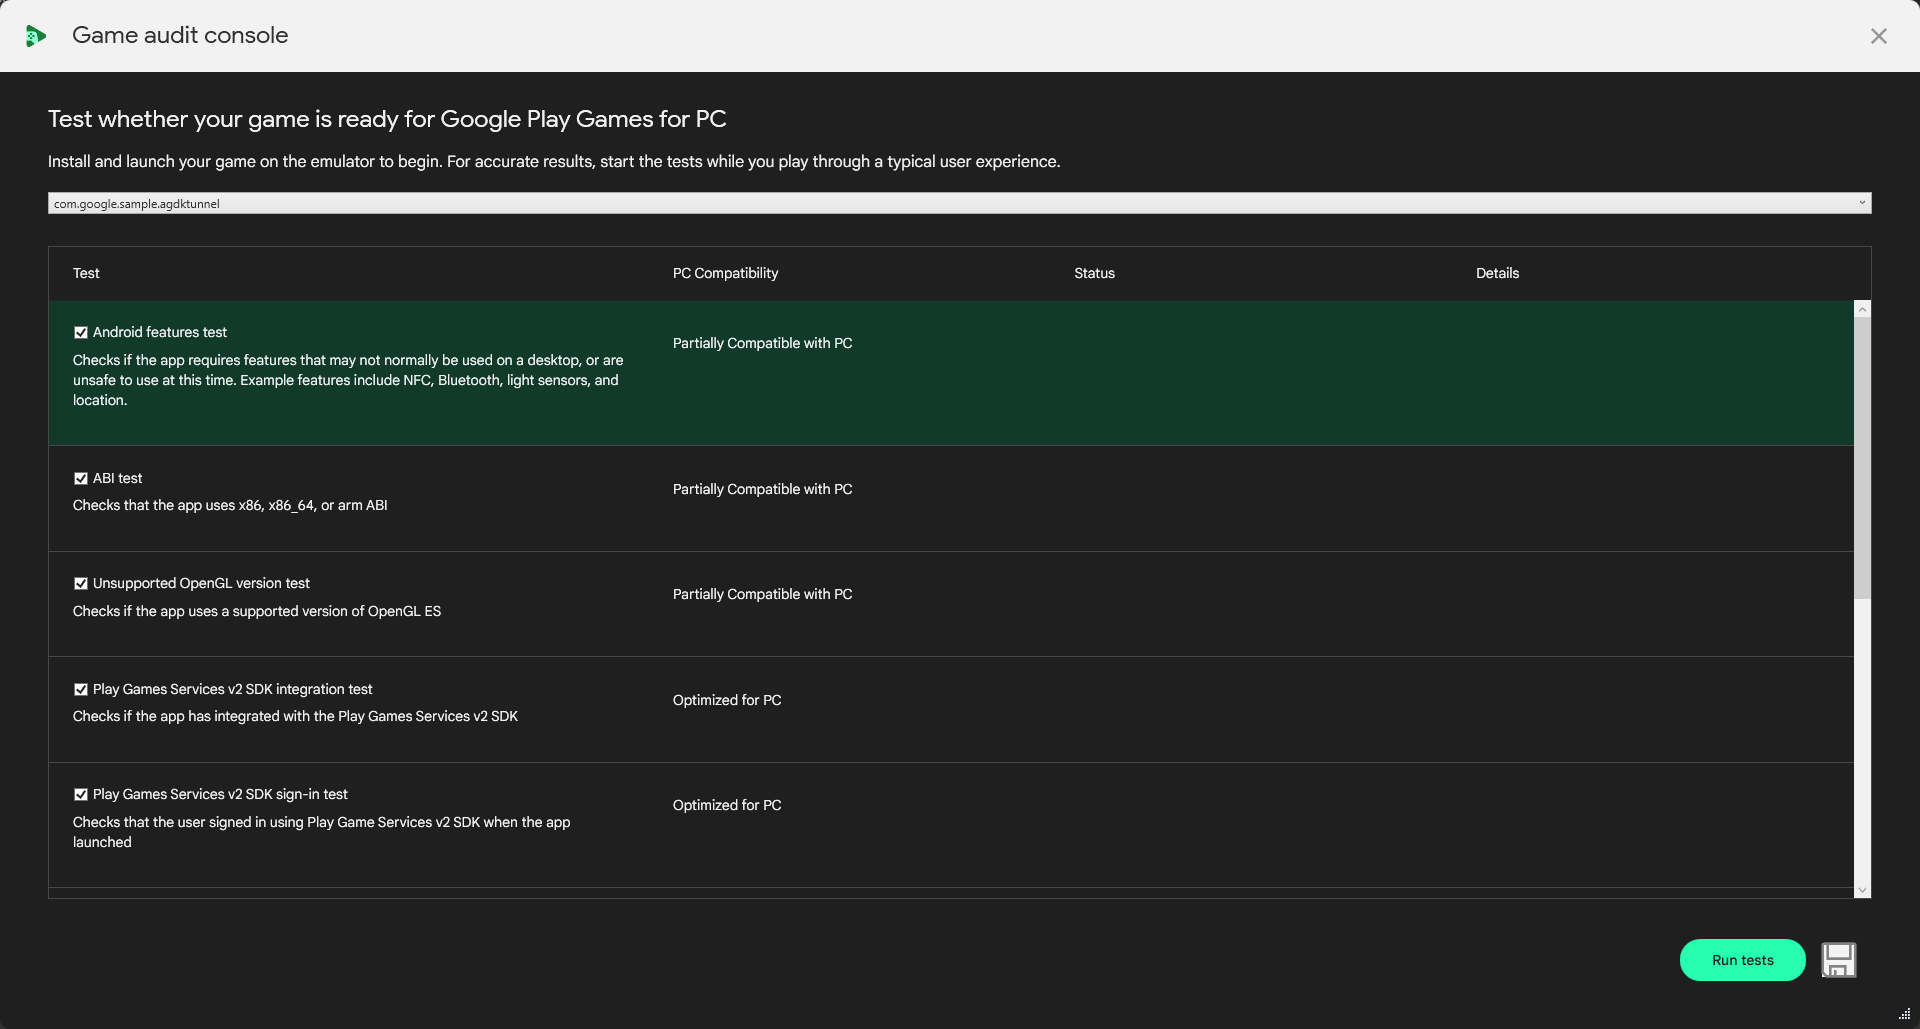Click the scrollbar up arrow
1920x1029 pixels.
point(1861,309)
